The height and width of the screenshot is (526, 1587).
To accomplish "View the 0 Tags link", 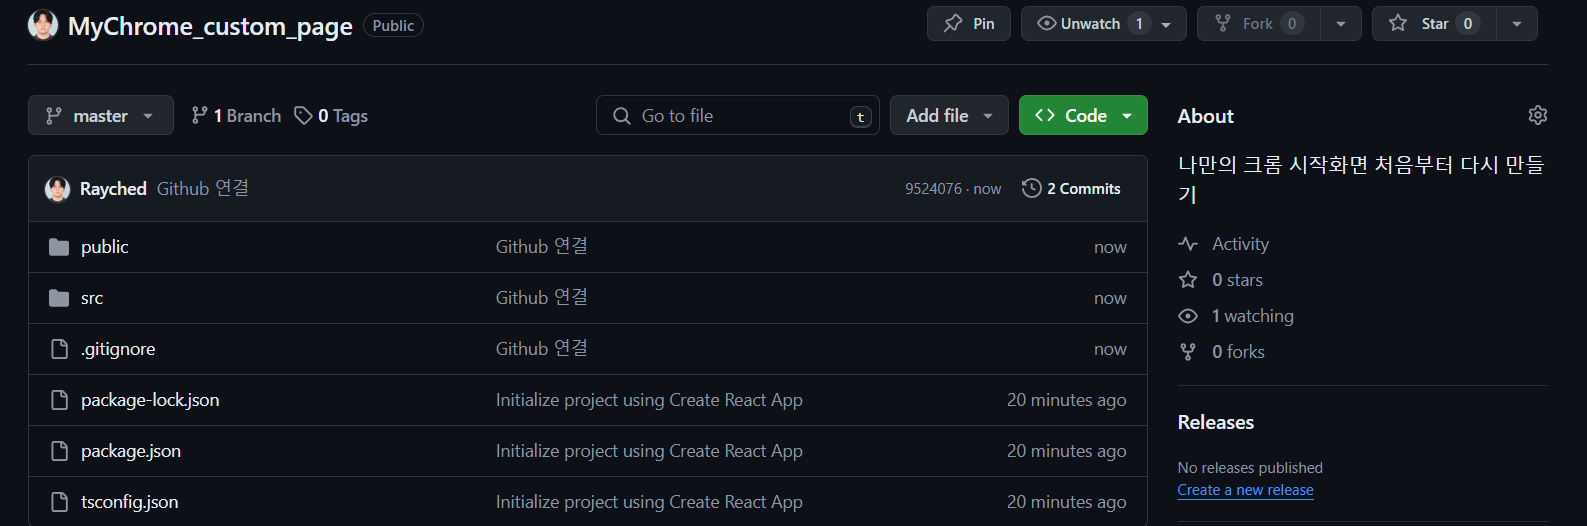I will 331,116.
